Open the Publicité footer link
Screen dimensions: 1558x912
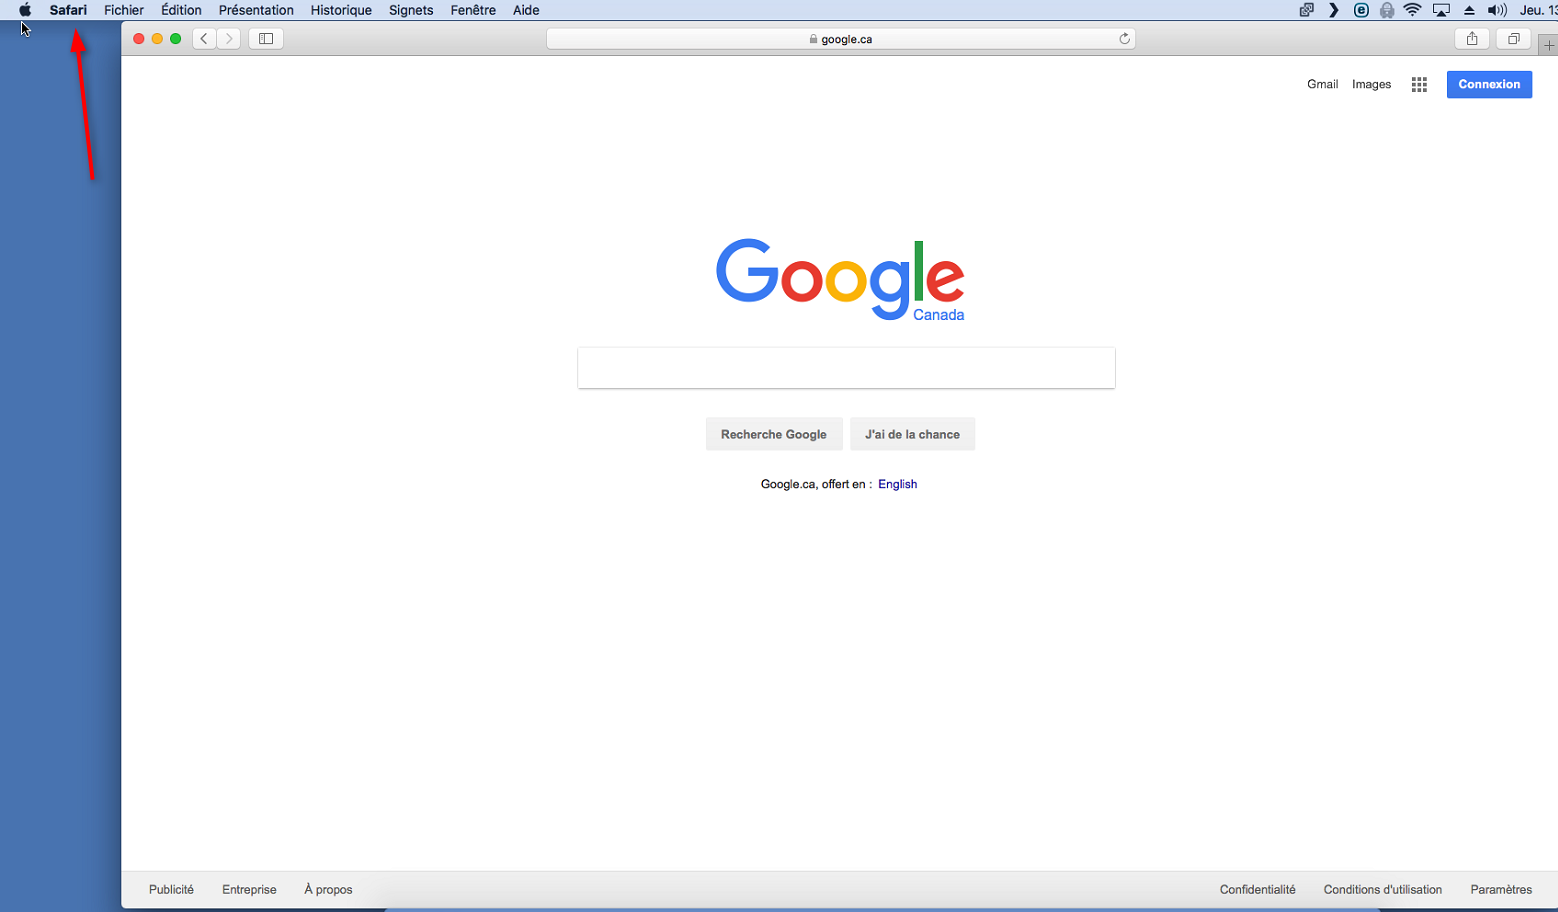171,889
